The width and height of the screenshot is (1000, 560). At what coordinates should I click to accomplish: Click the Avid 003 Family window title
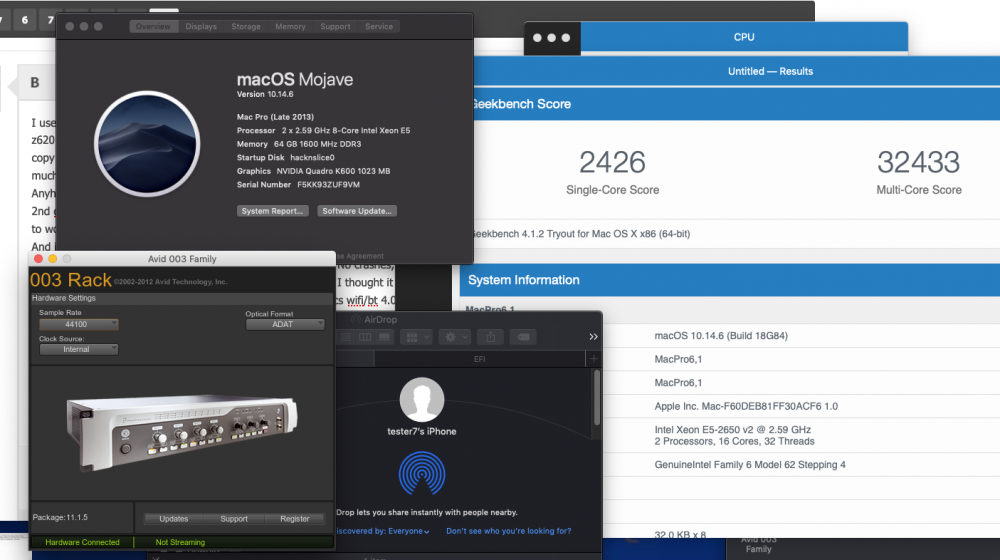tap(182, 259)
